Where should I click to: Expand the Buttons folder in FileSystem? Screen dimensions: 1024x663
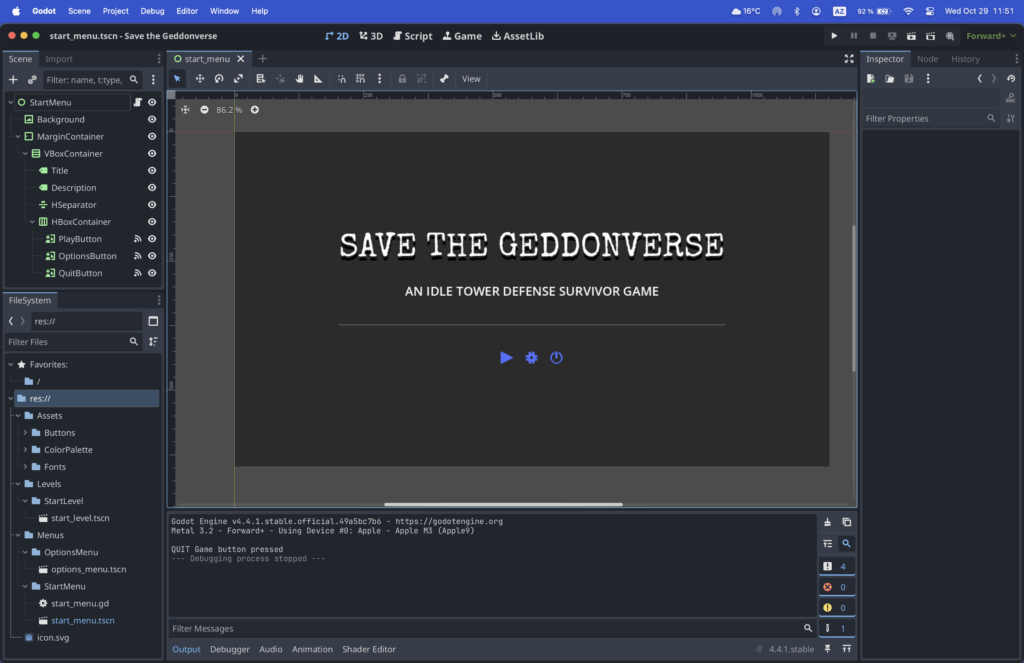click(25, 433)
